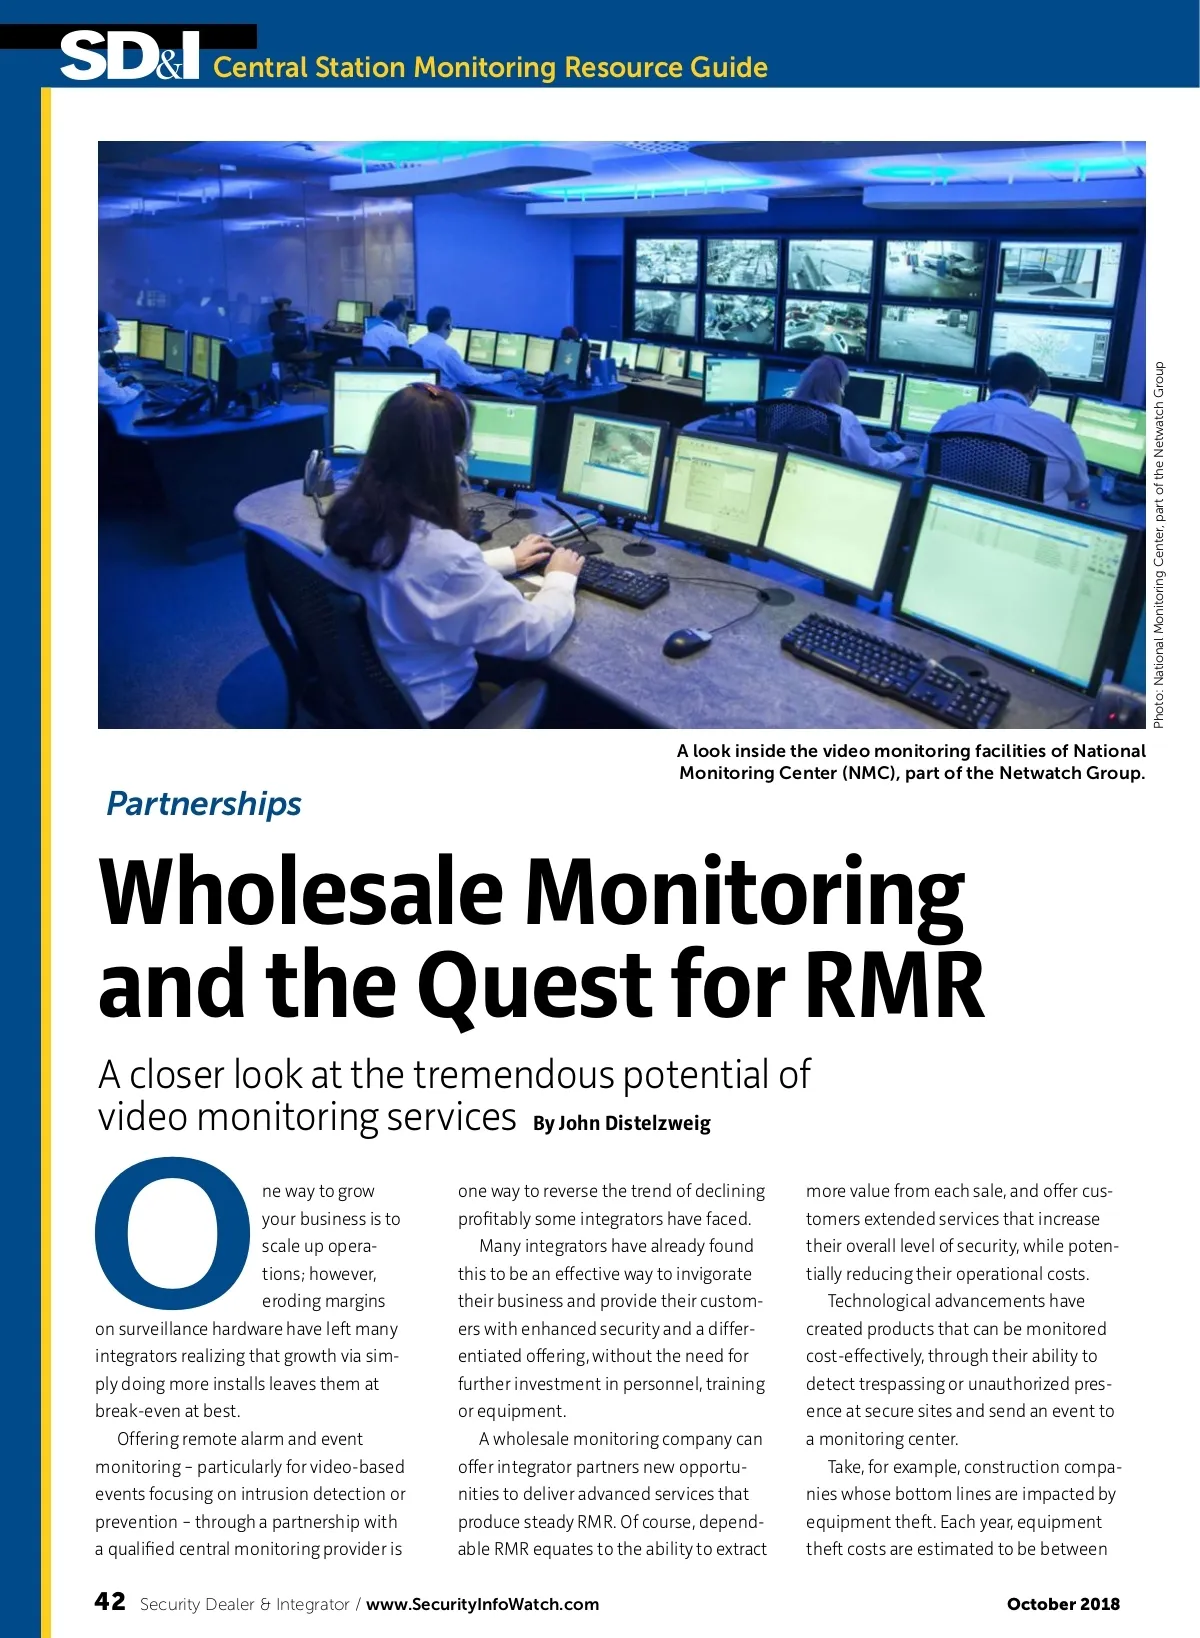
Task: Click the SD&I magazine logo
Action: tap(130, 56)
